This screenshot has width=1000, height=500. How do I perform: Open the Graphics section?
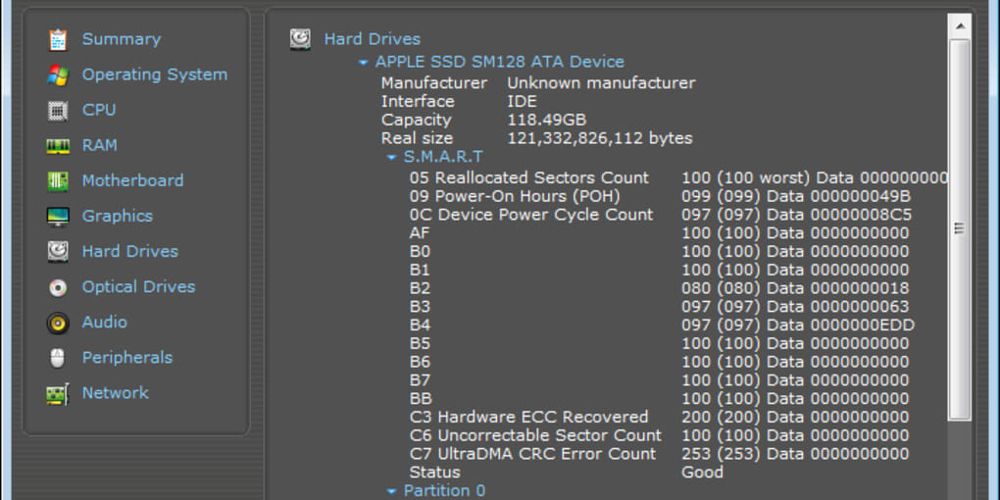click(x=117, y=216)
